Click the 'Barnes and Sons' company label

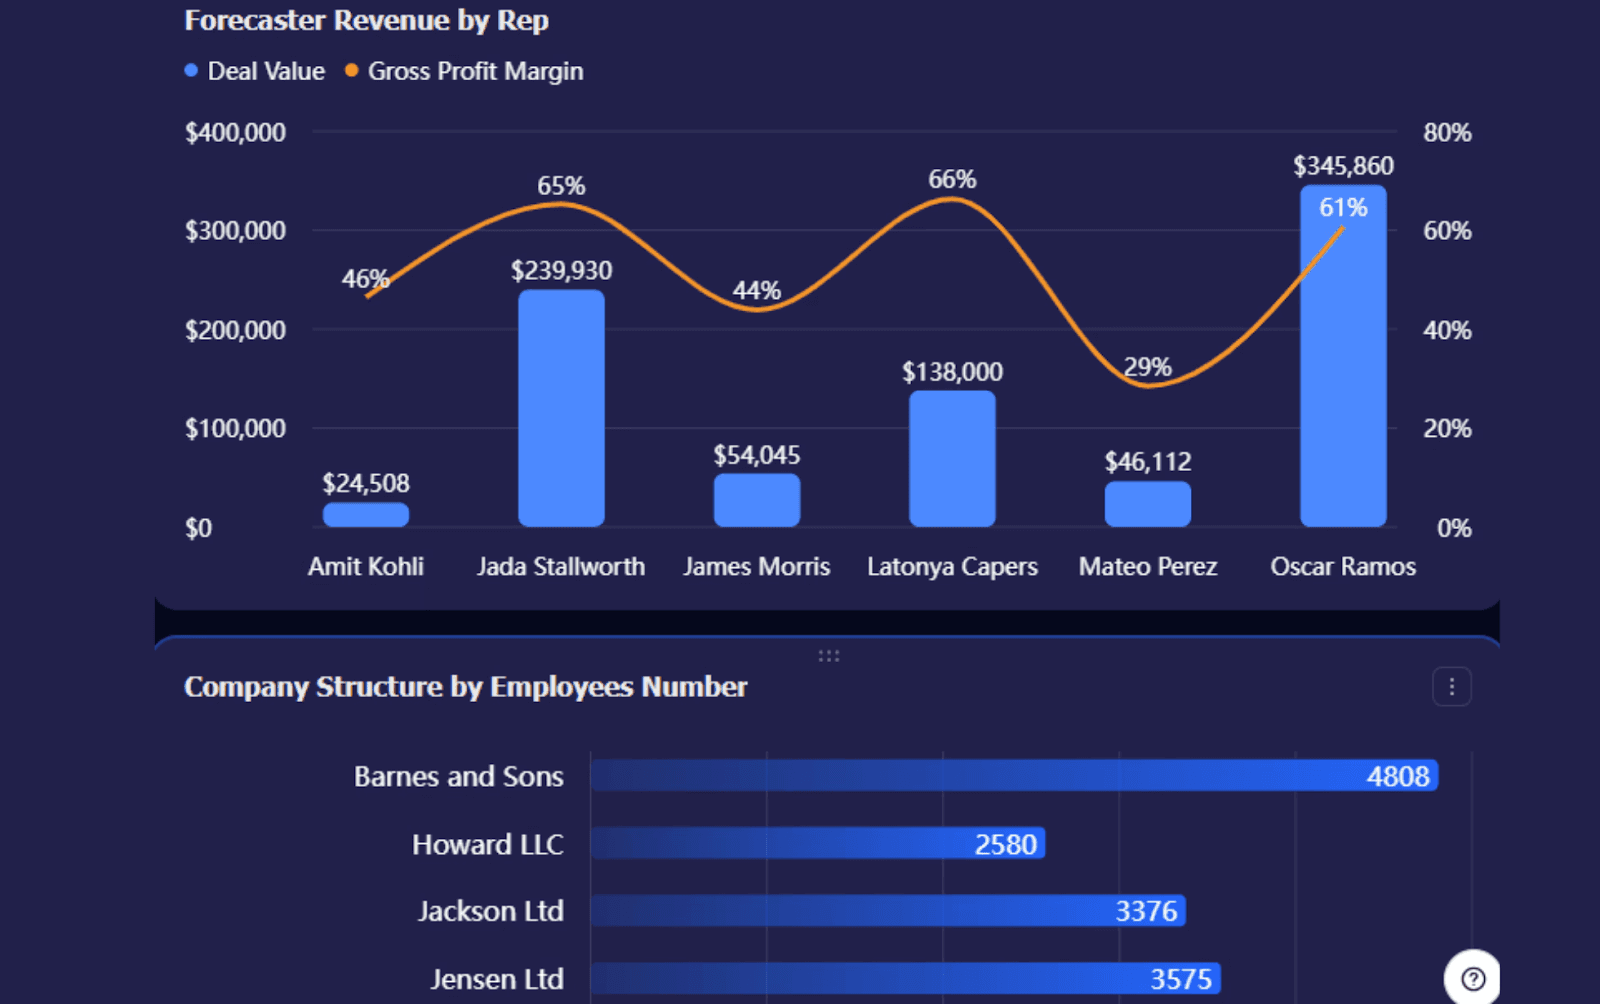pyautogui.click(x=459, y=777)
